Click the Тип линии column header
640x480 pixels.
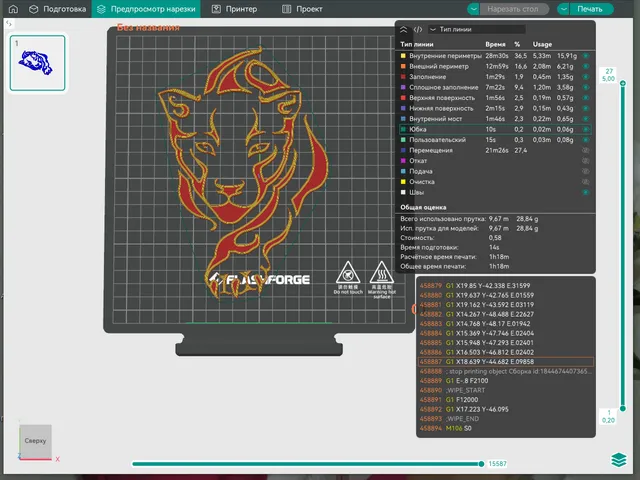pos(417,44)
